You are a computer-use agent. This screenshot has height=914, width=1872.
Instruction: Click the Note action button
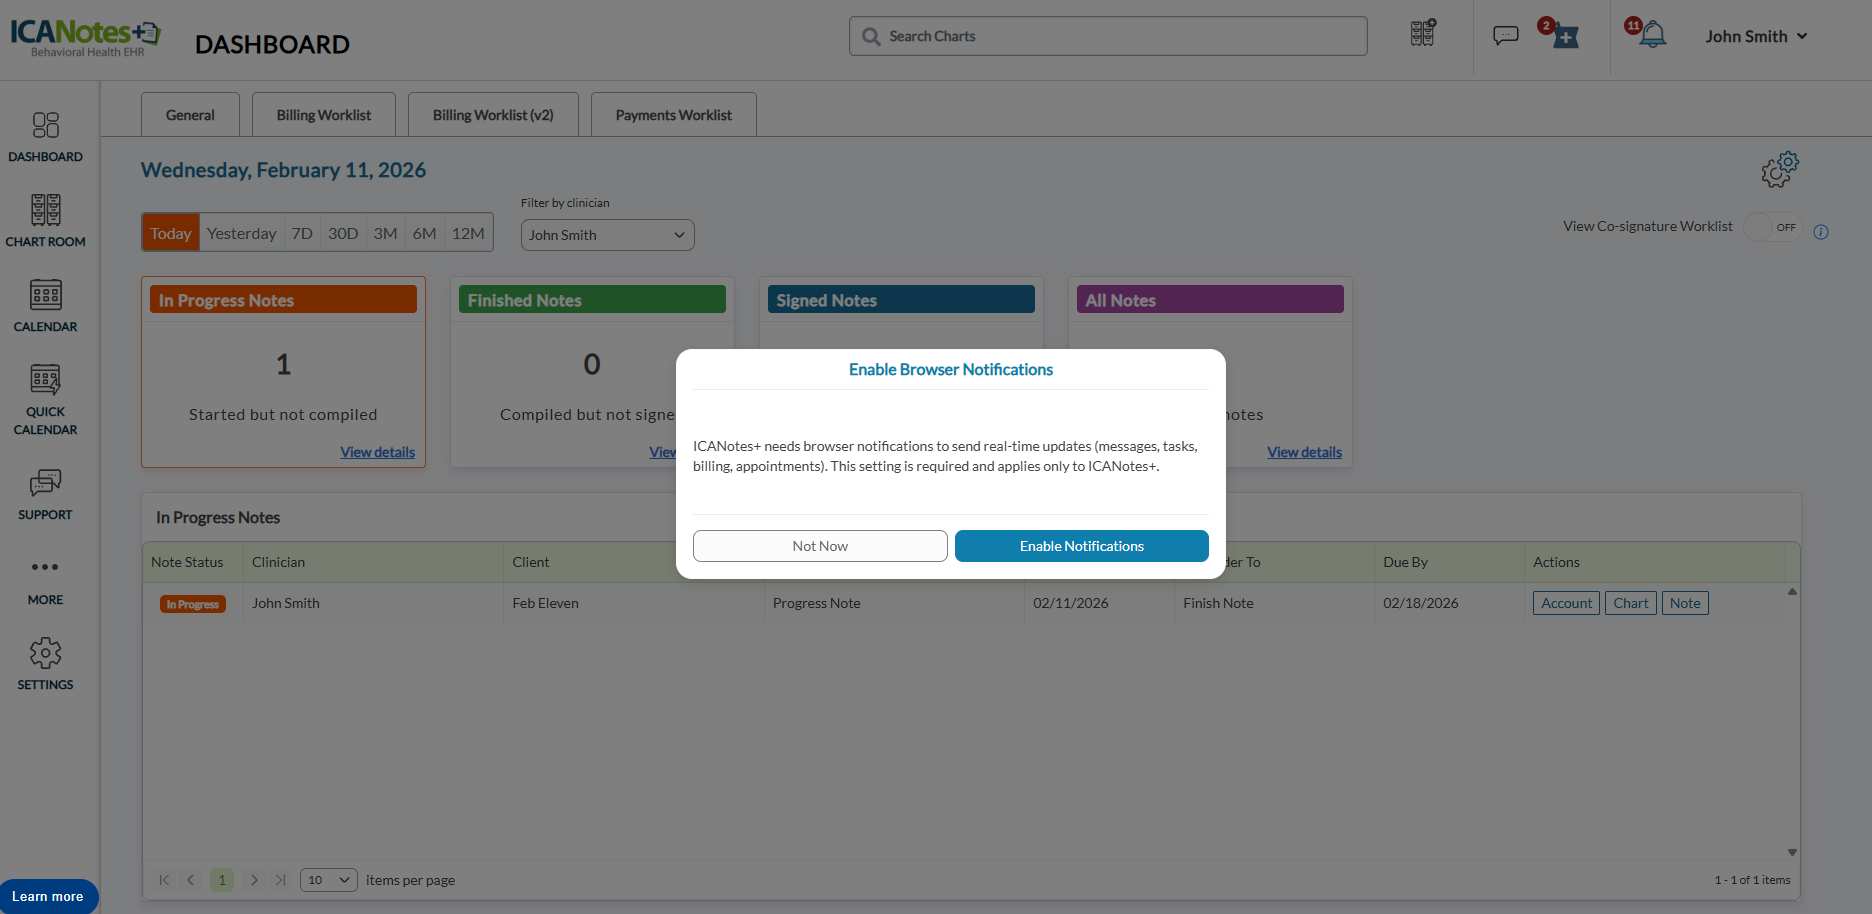1685,603
